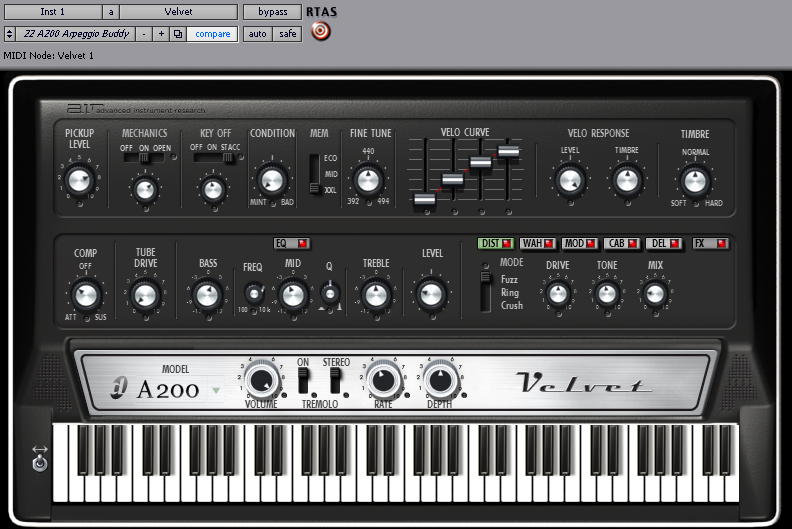Select the ECO memory mode label
Screen dimensions: 792x529
point(330,158)
